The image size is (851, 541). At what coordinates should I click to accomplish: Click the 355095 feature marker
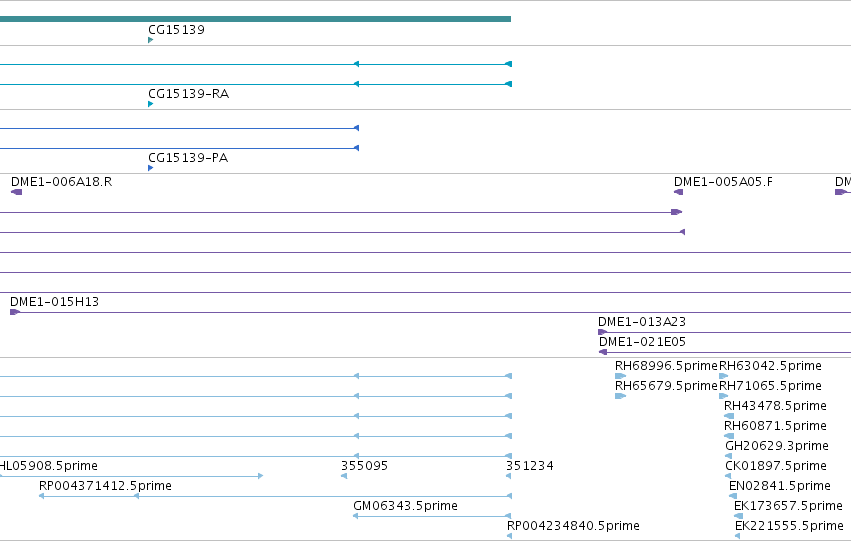click(344, 476)
